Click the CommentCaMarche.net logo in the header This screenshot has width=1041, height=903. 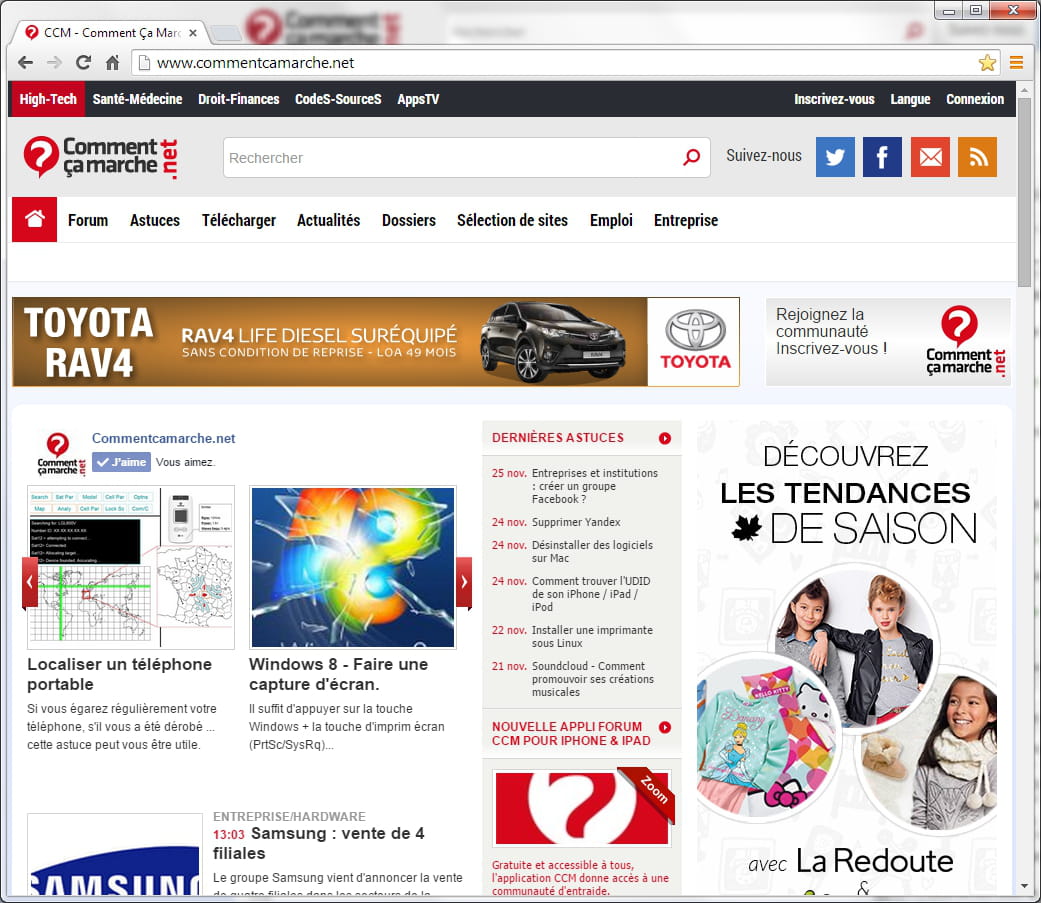(x=101, y=157)
